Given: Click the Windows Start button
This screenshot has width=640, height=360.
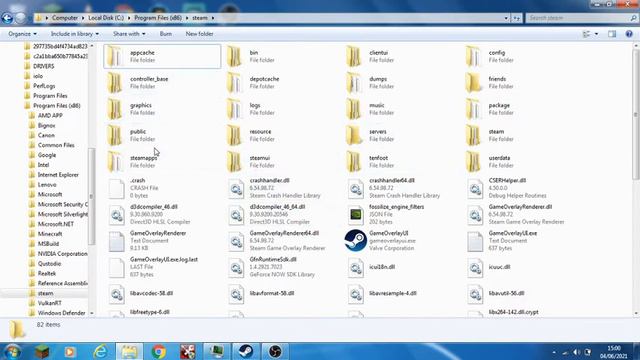Looking at the screenshot, I should [x=12, y=351].
